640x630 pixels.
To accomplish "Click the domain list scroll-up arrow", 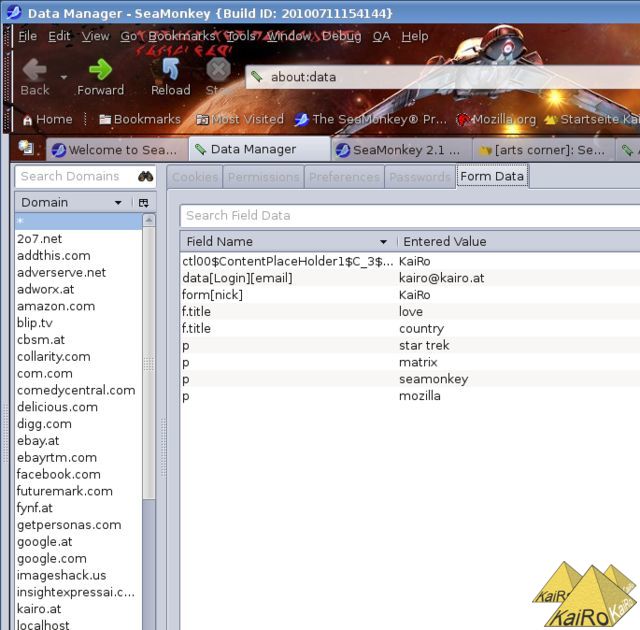I will pos(149,220).
